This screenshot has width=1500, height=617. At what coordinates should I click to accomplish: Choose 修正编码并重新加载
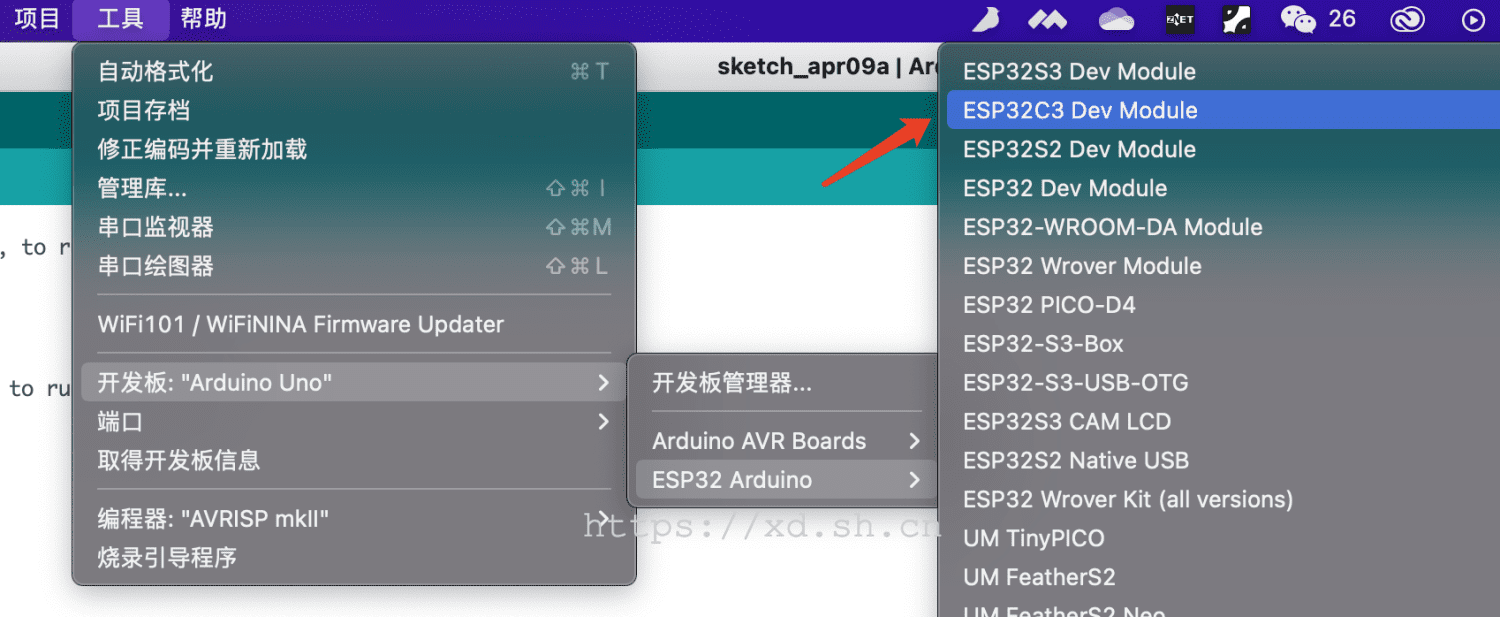[x=354, y=149]
